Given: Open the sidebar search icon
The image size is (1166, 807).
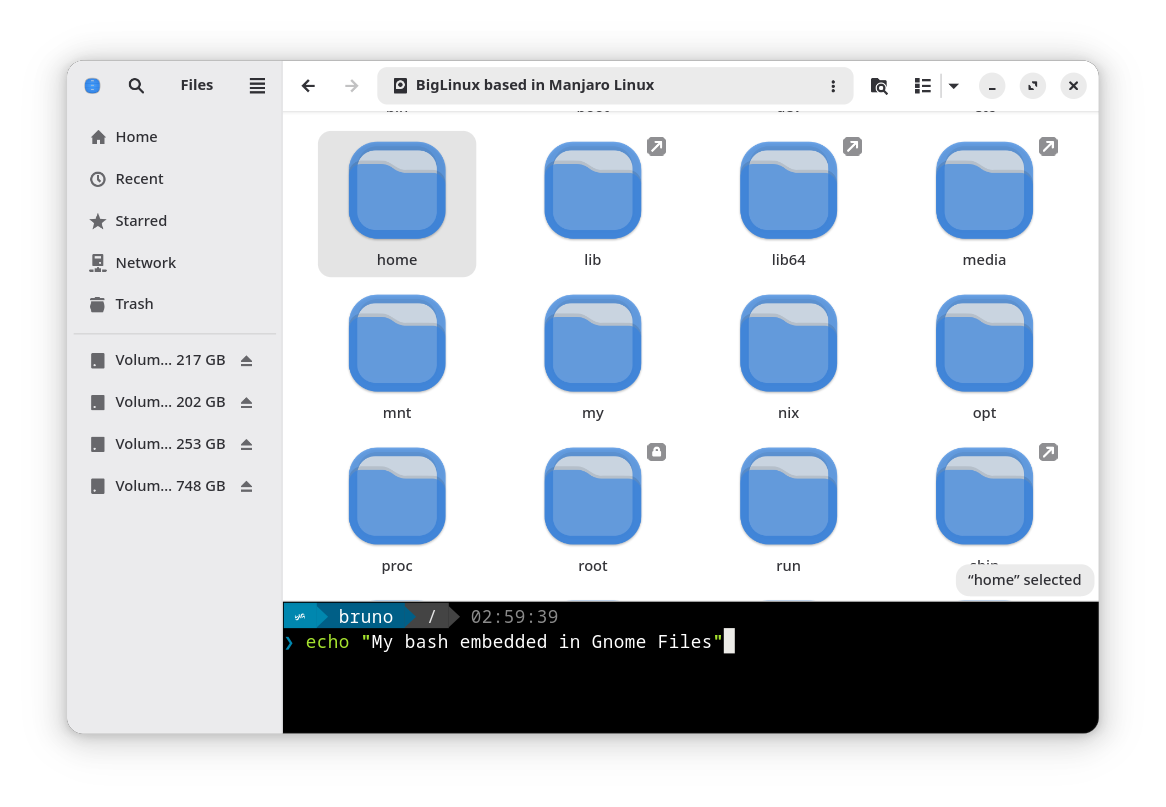Looking at the screenshot, I should (x=136, y=86).
